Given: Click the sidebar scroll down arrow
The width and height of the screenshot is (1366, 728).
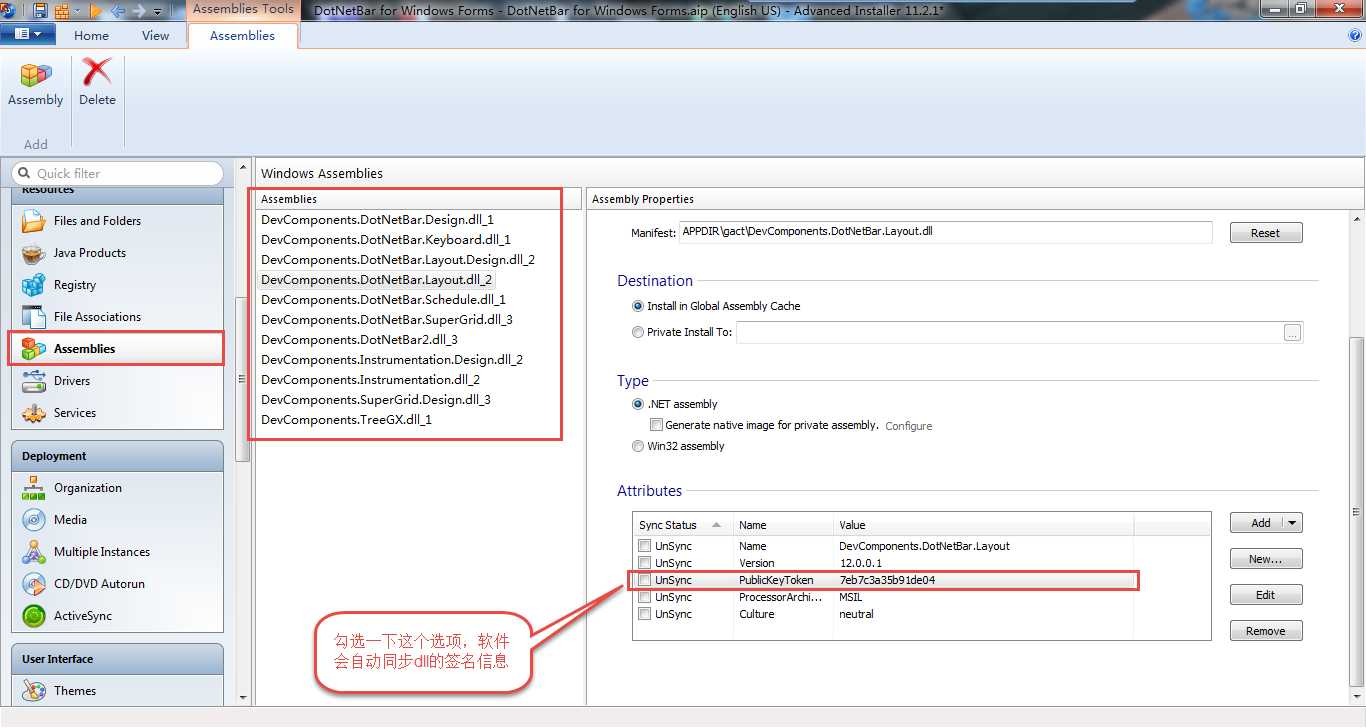Looking at the screenshot, I should tap(242, 697).
